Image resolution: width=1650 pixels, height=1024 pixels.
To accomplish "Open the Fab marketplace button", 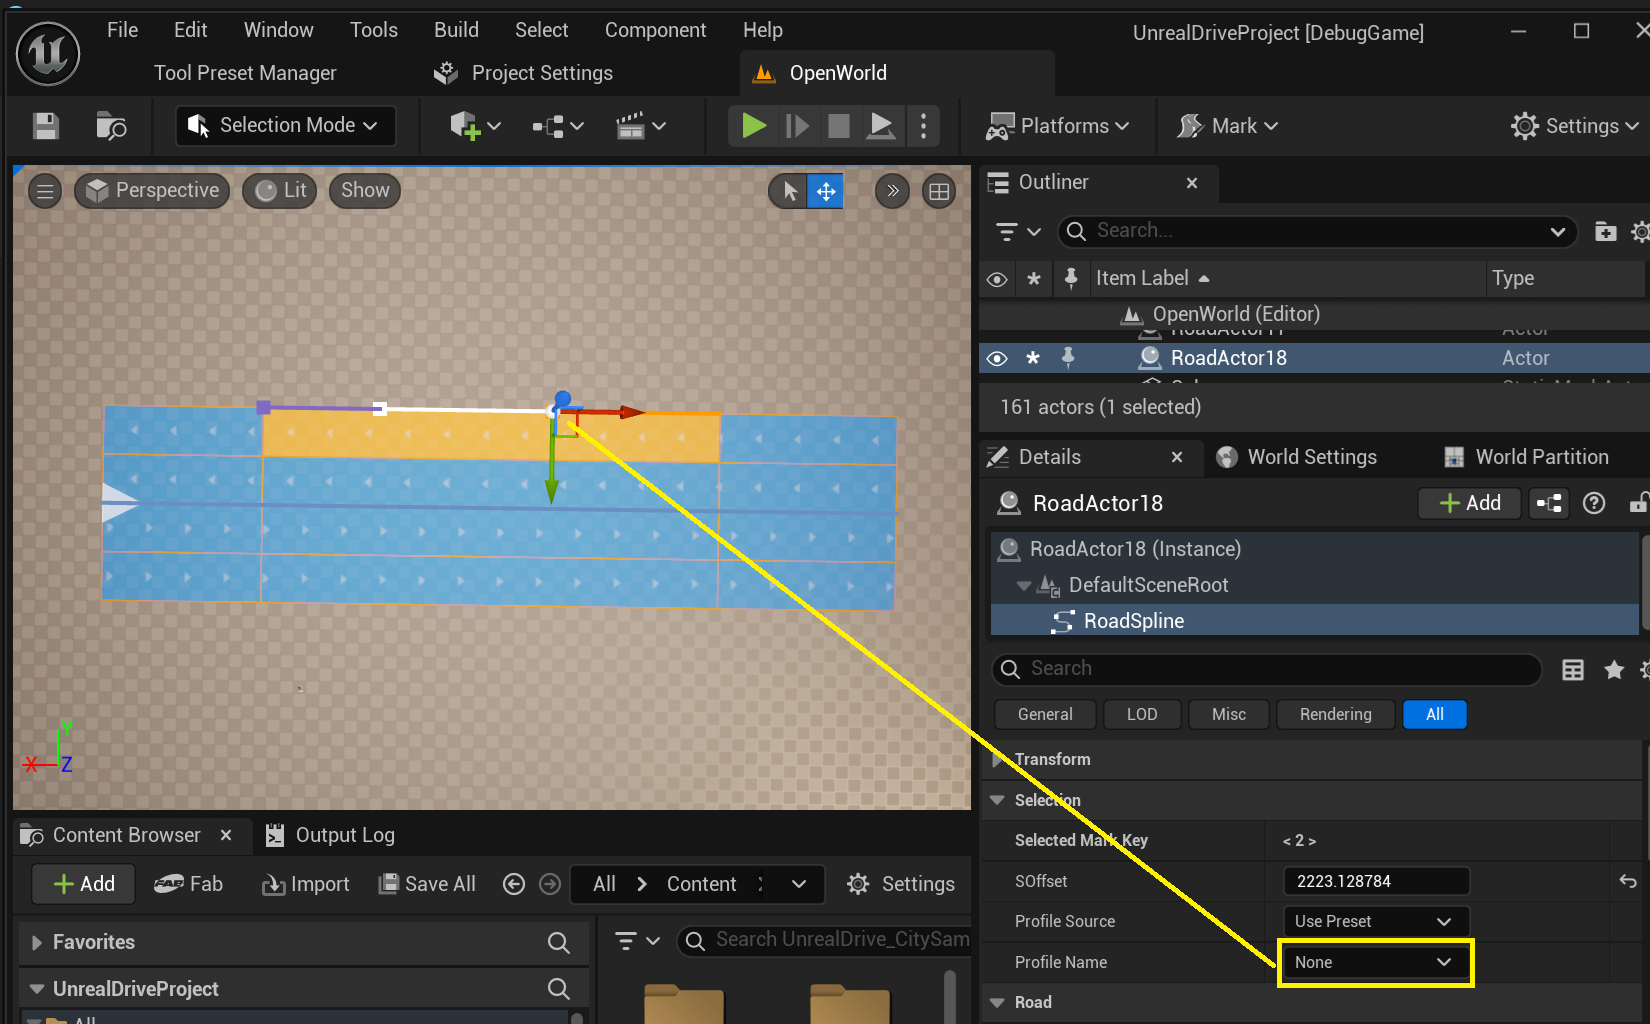I will (188, 884).
